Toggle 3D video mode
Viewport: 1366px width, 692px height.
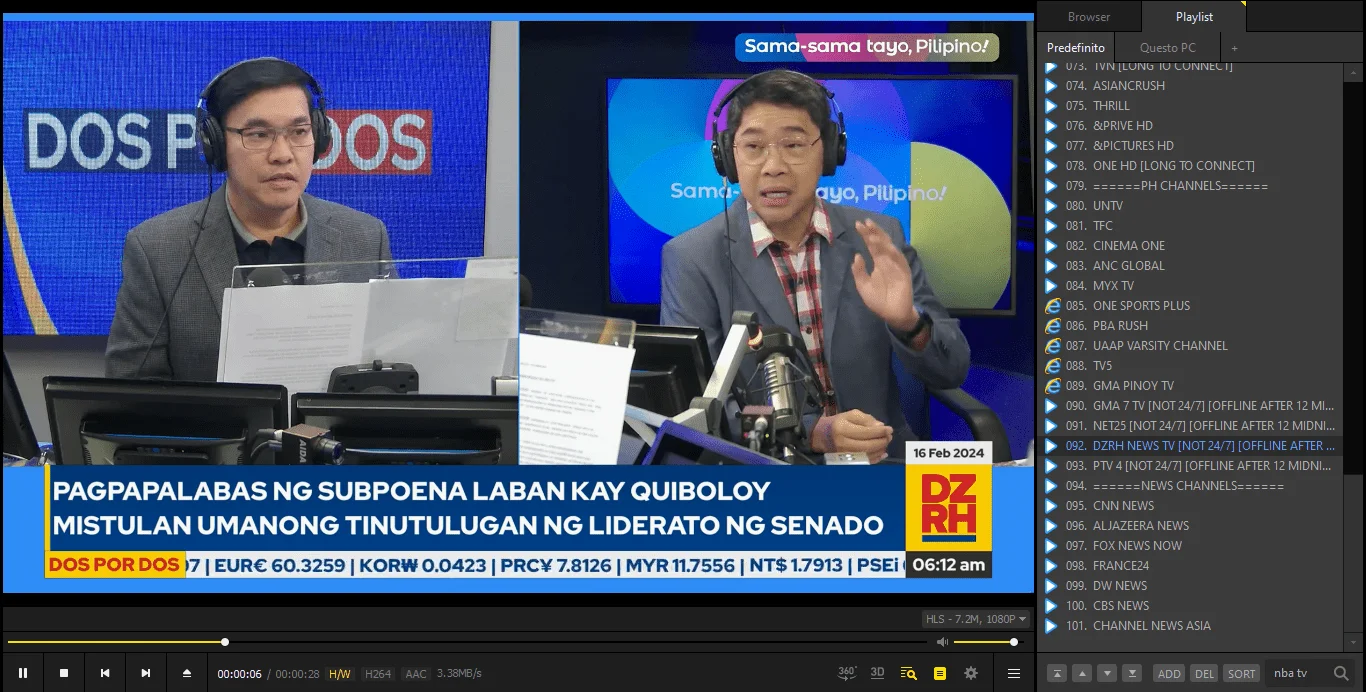(x=877, y=673)
